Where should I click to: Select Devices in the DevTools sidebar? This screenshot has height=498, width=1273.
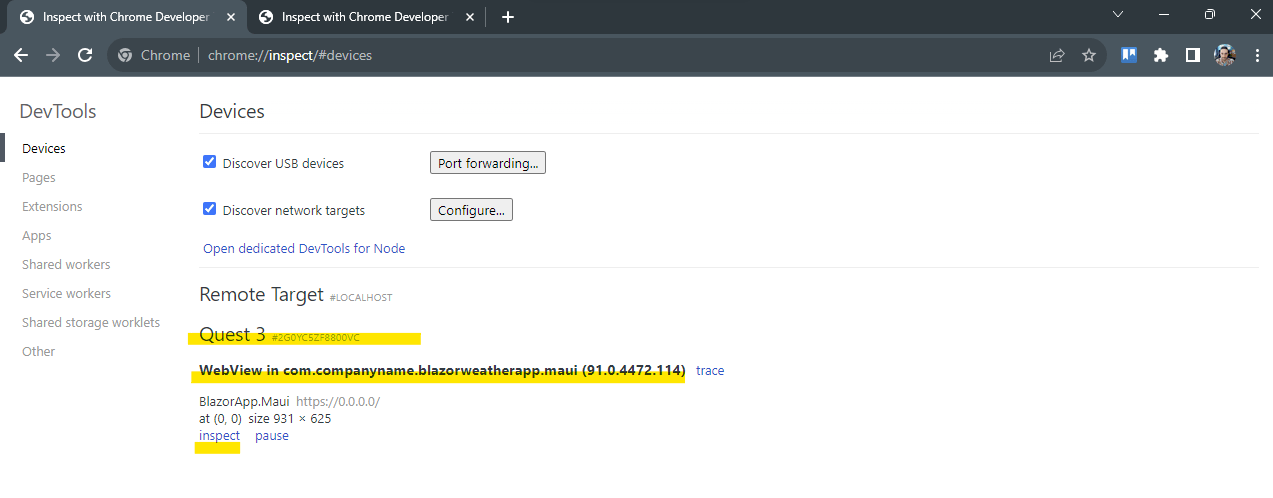[x=44, y=148]
